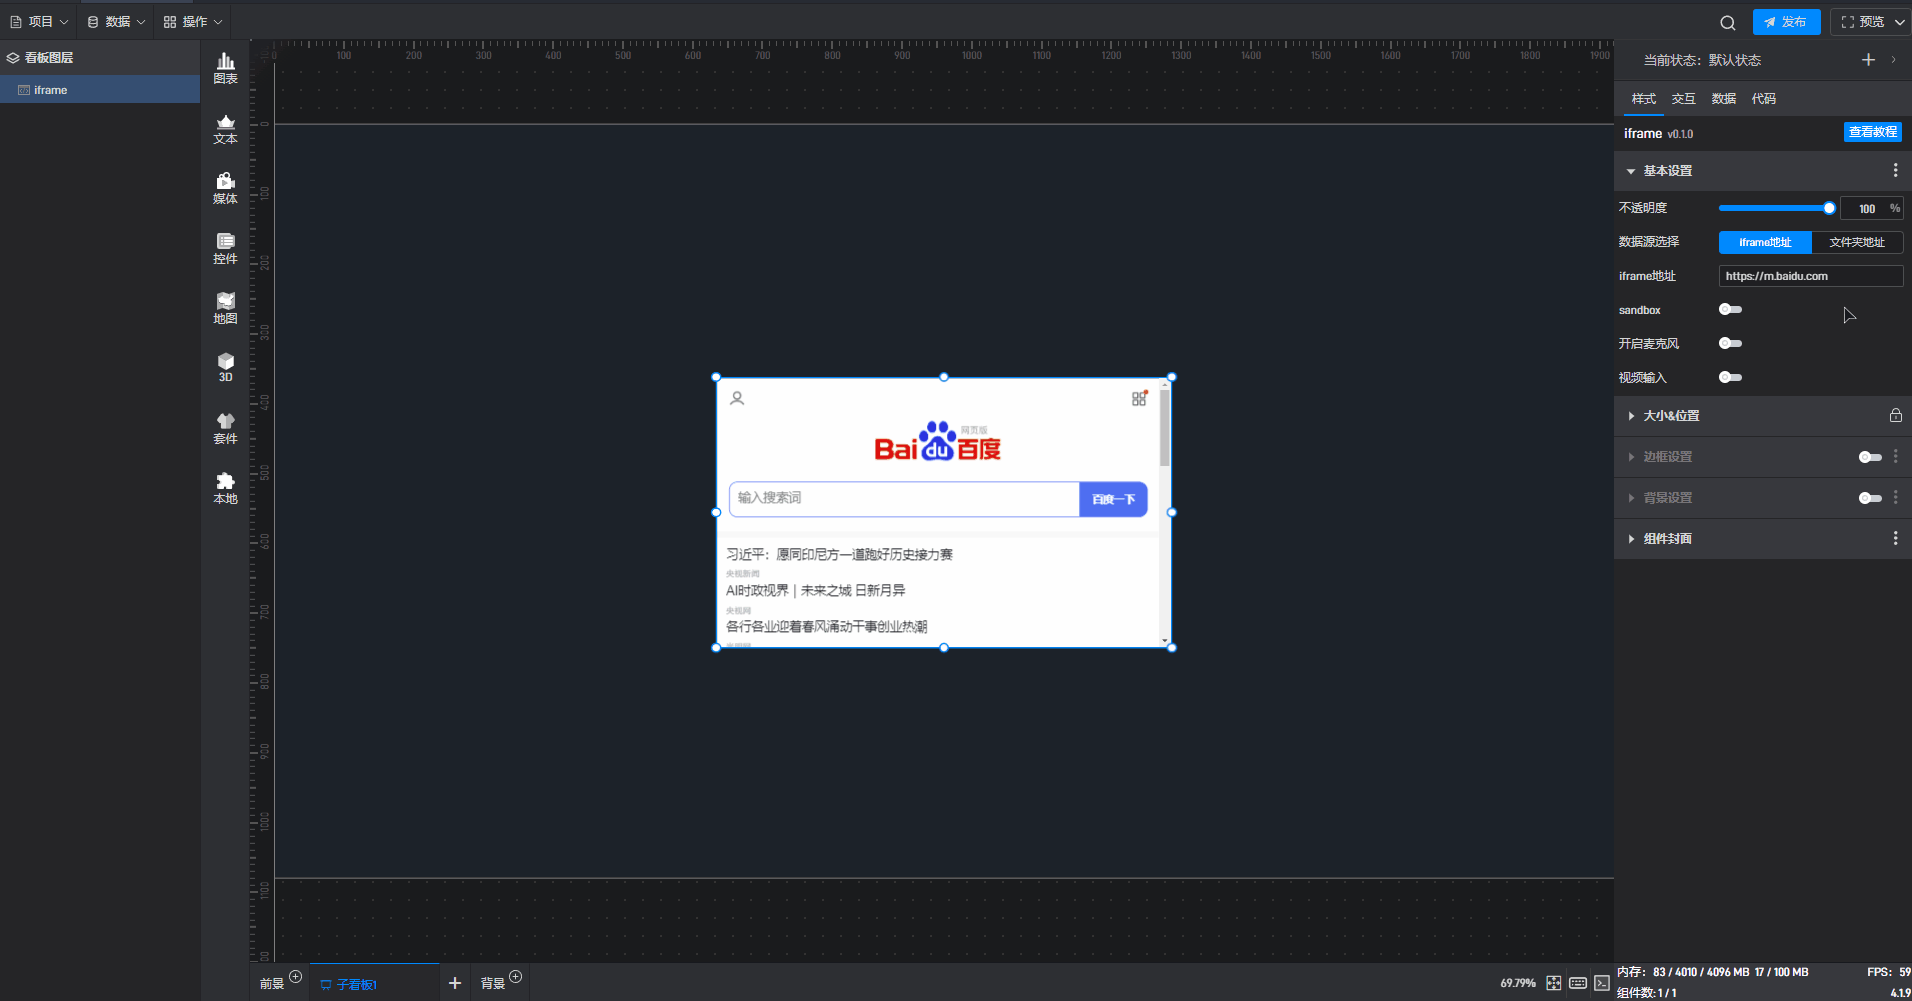Open the 操作 dropdown menu

click(x=193, y=22)
